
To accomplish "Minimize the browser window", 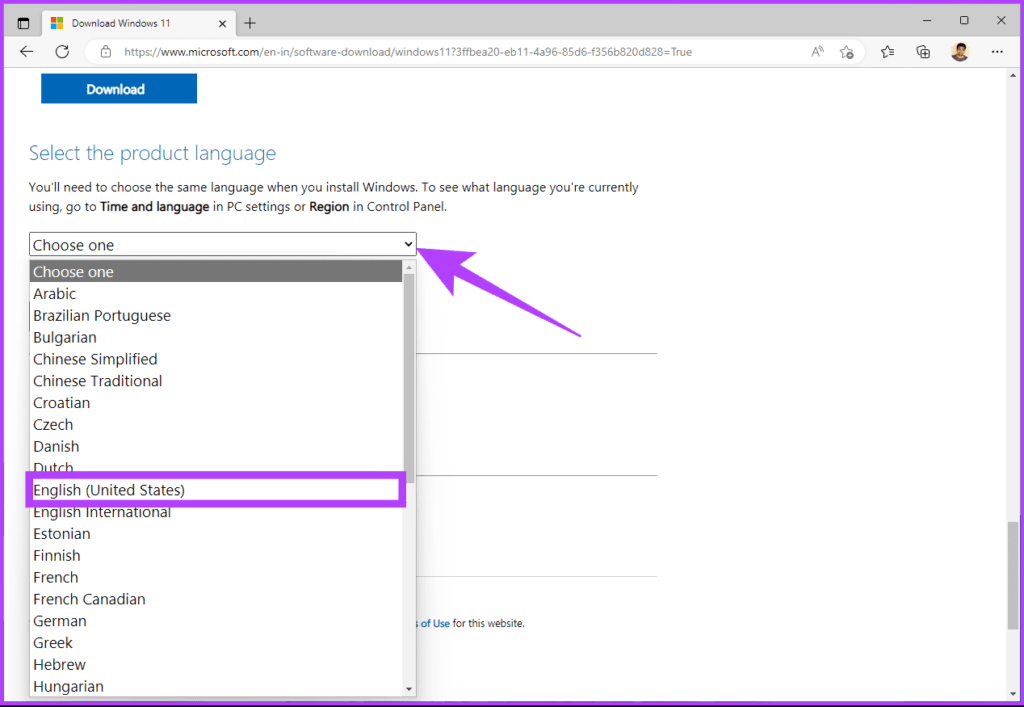I will [927, 21].
